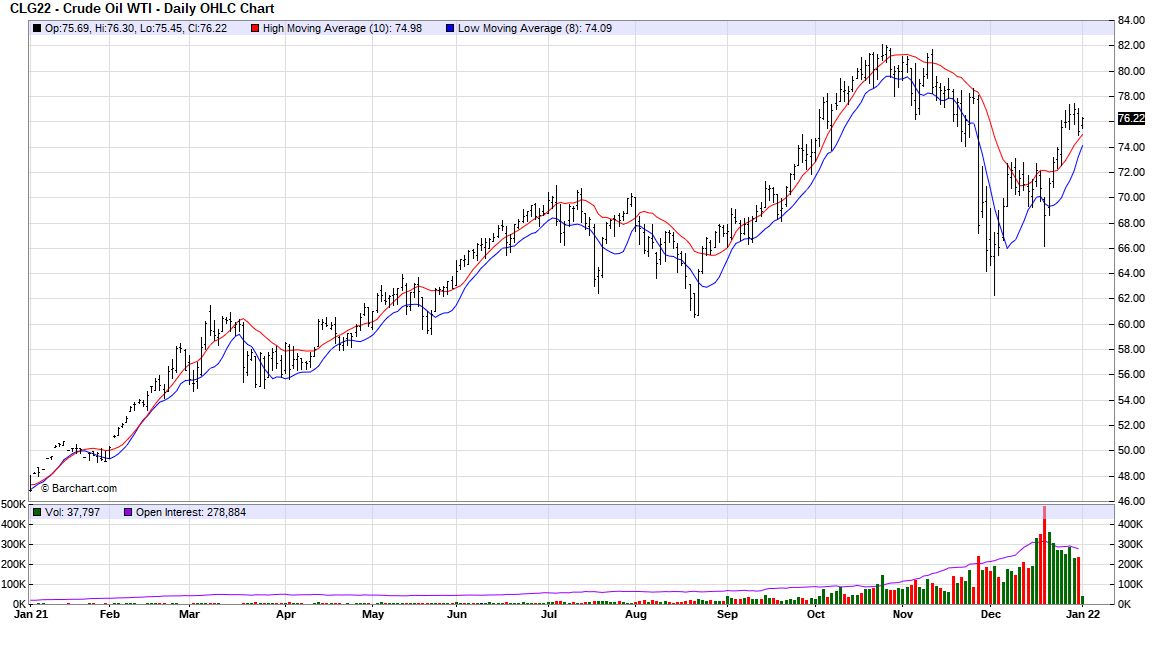
Task: Click the 84.00 price axis label
Action: tap(1131, 21)
